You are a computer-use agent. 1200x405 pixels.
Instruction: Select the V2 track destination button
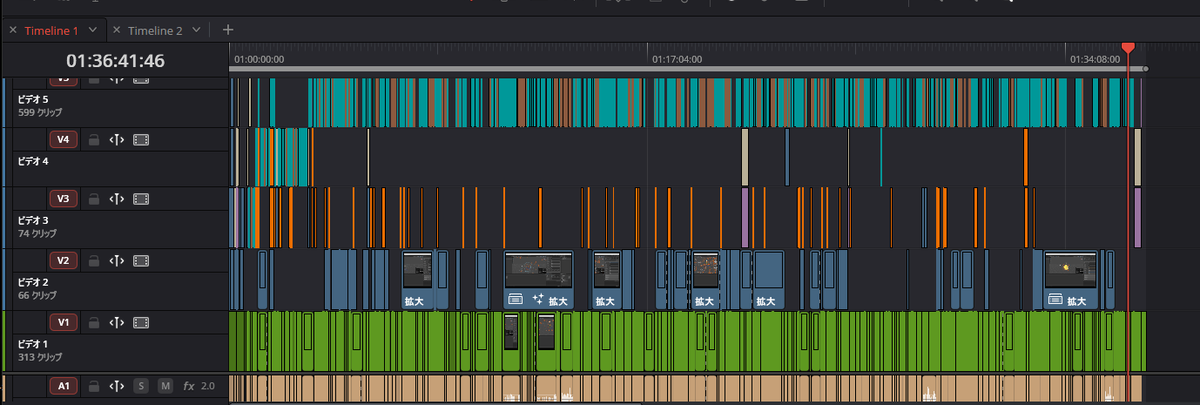(x=64, y=261)
